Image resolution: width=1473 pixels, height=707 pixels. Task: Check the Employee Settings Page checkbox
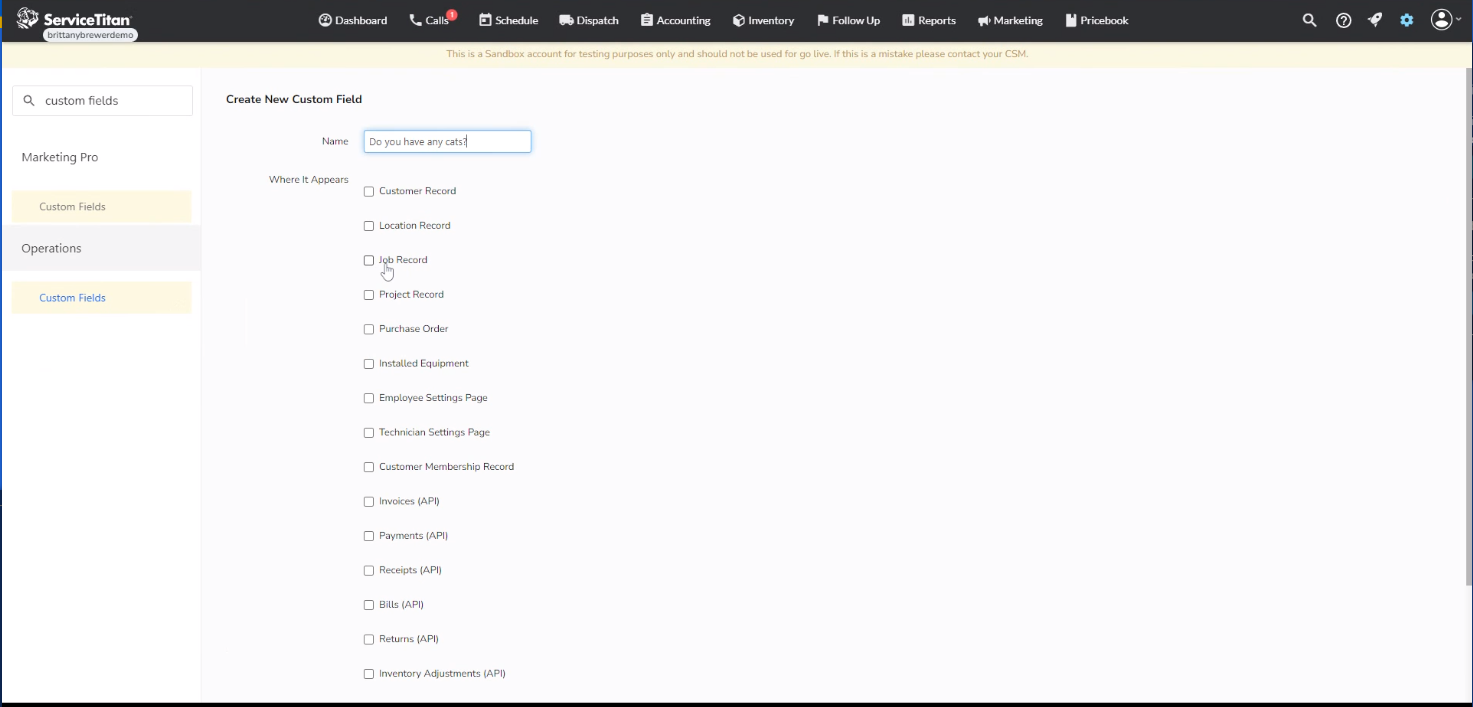coord(369,398)
